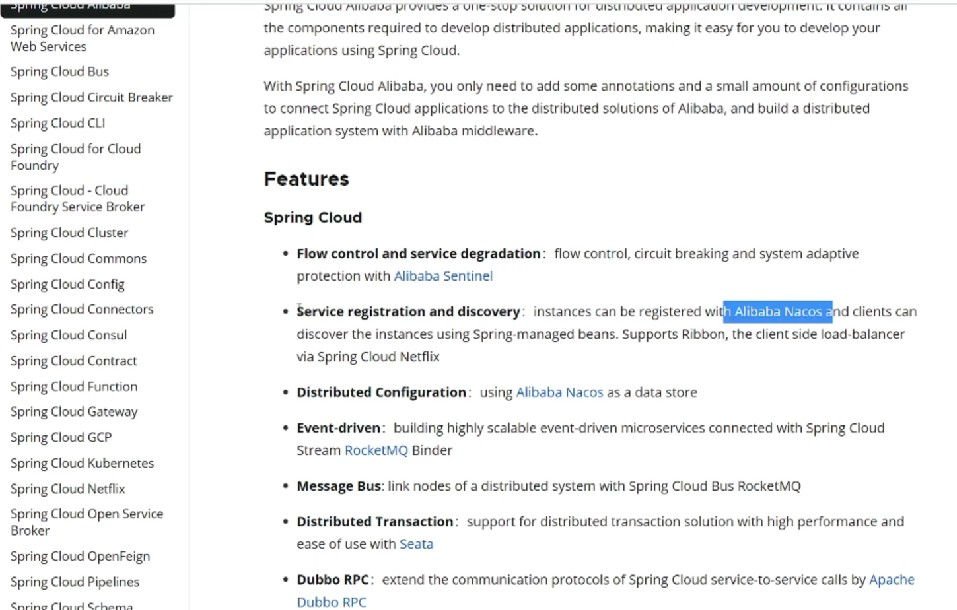Follow the RocketMQ Binder link
The image size is (957, 610).
pos(376,451)
